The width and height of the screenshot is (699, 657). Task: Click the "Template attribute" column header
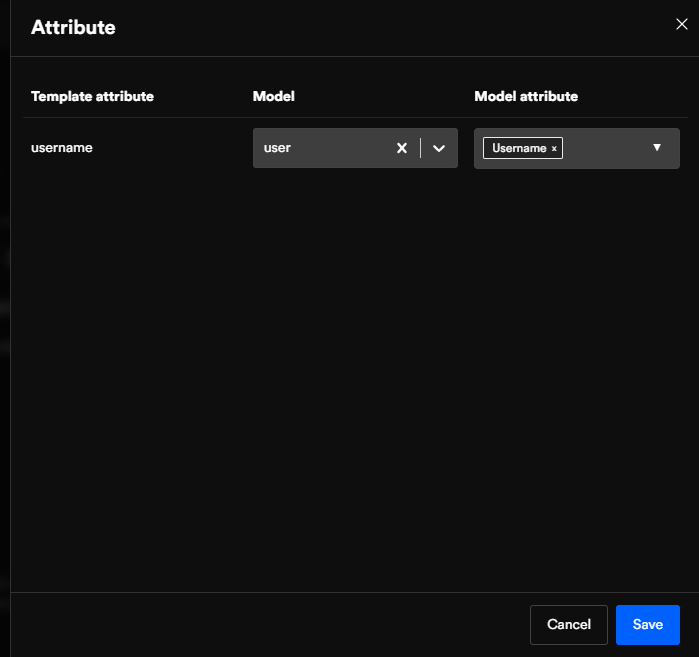pos(92,96)
